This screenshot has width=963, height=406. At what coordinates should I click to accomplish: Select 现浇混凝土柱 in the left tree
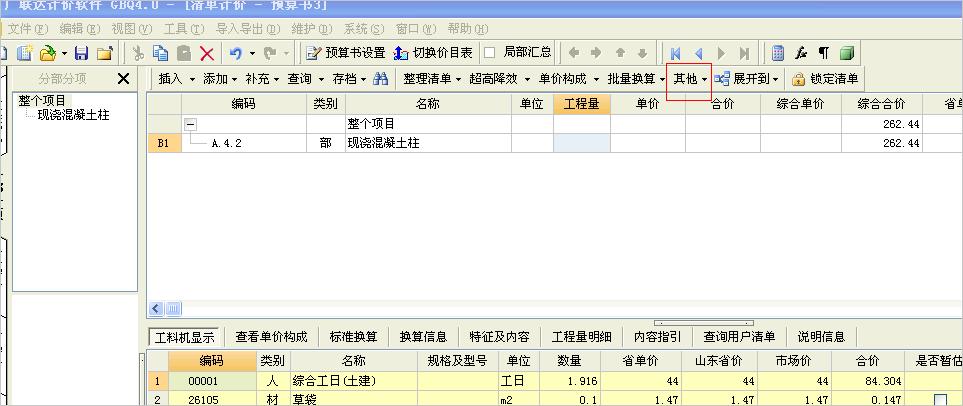click(73, 116)
